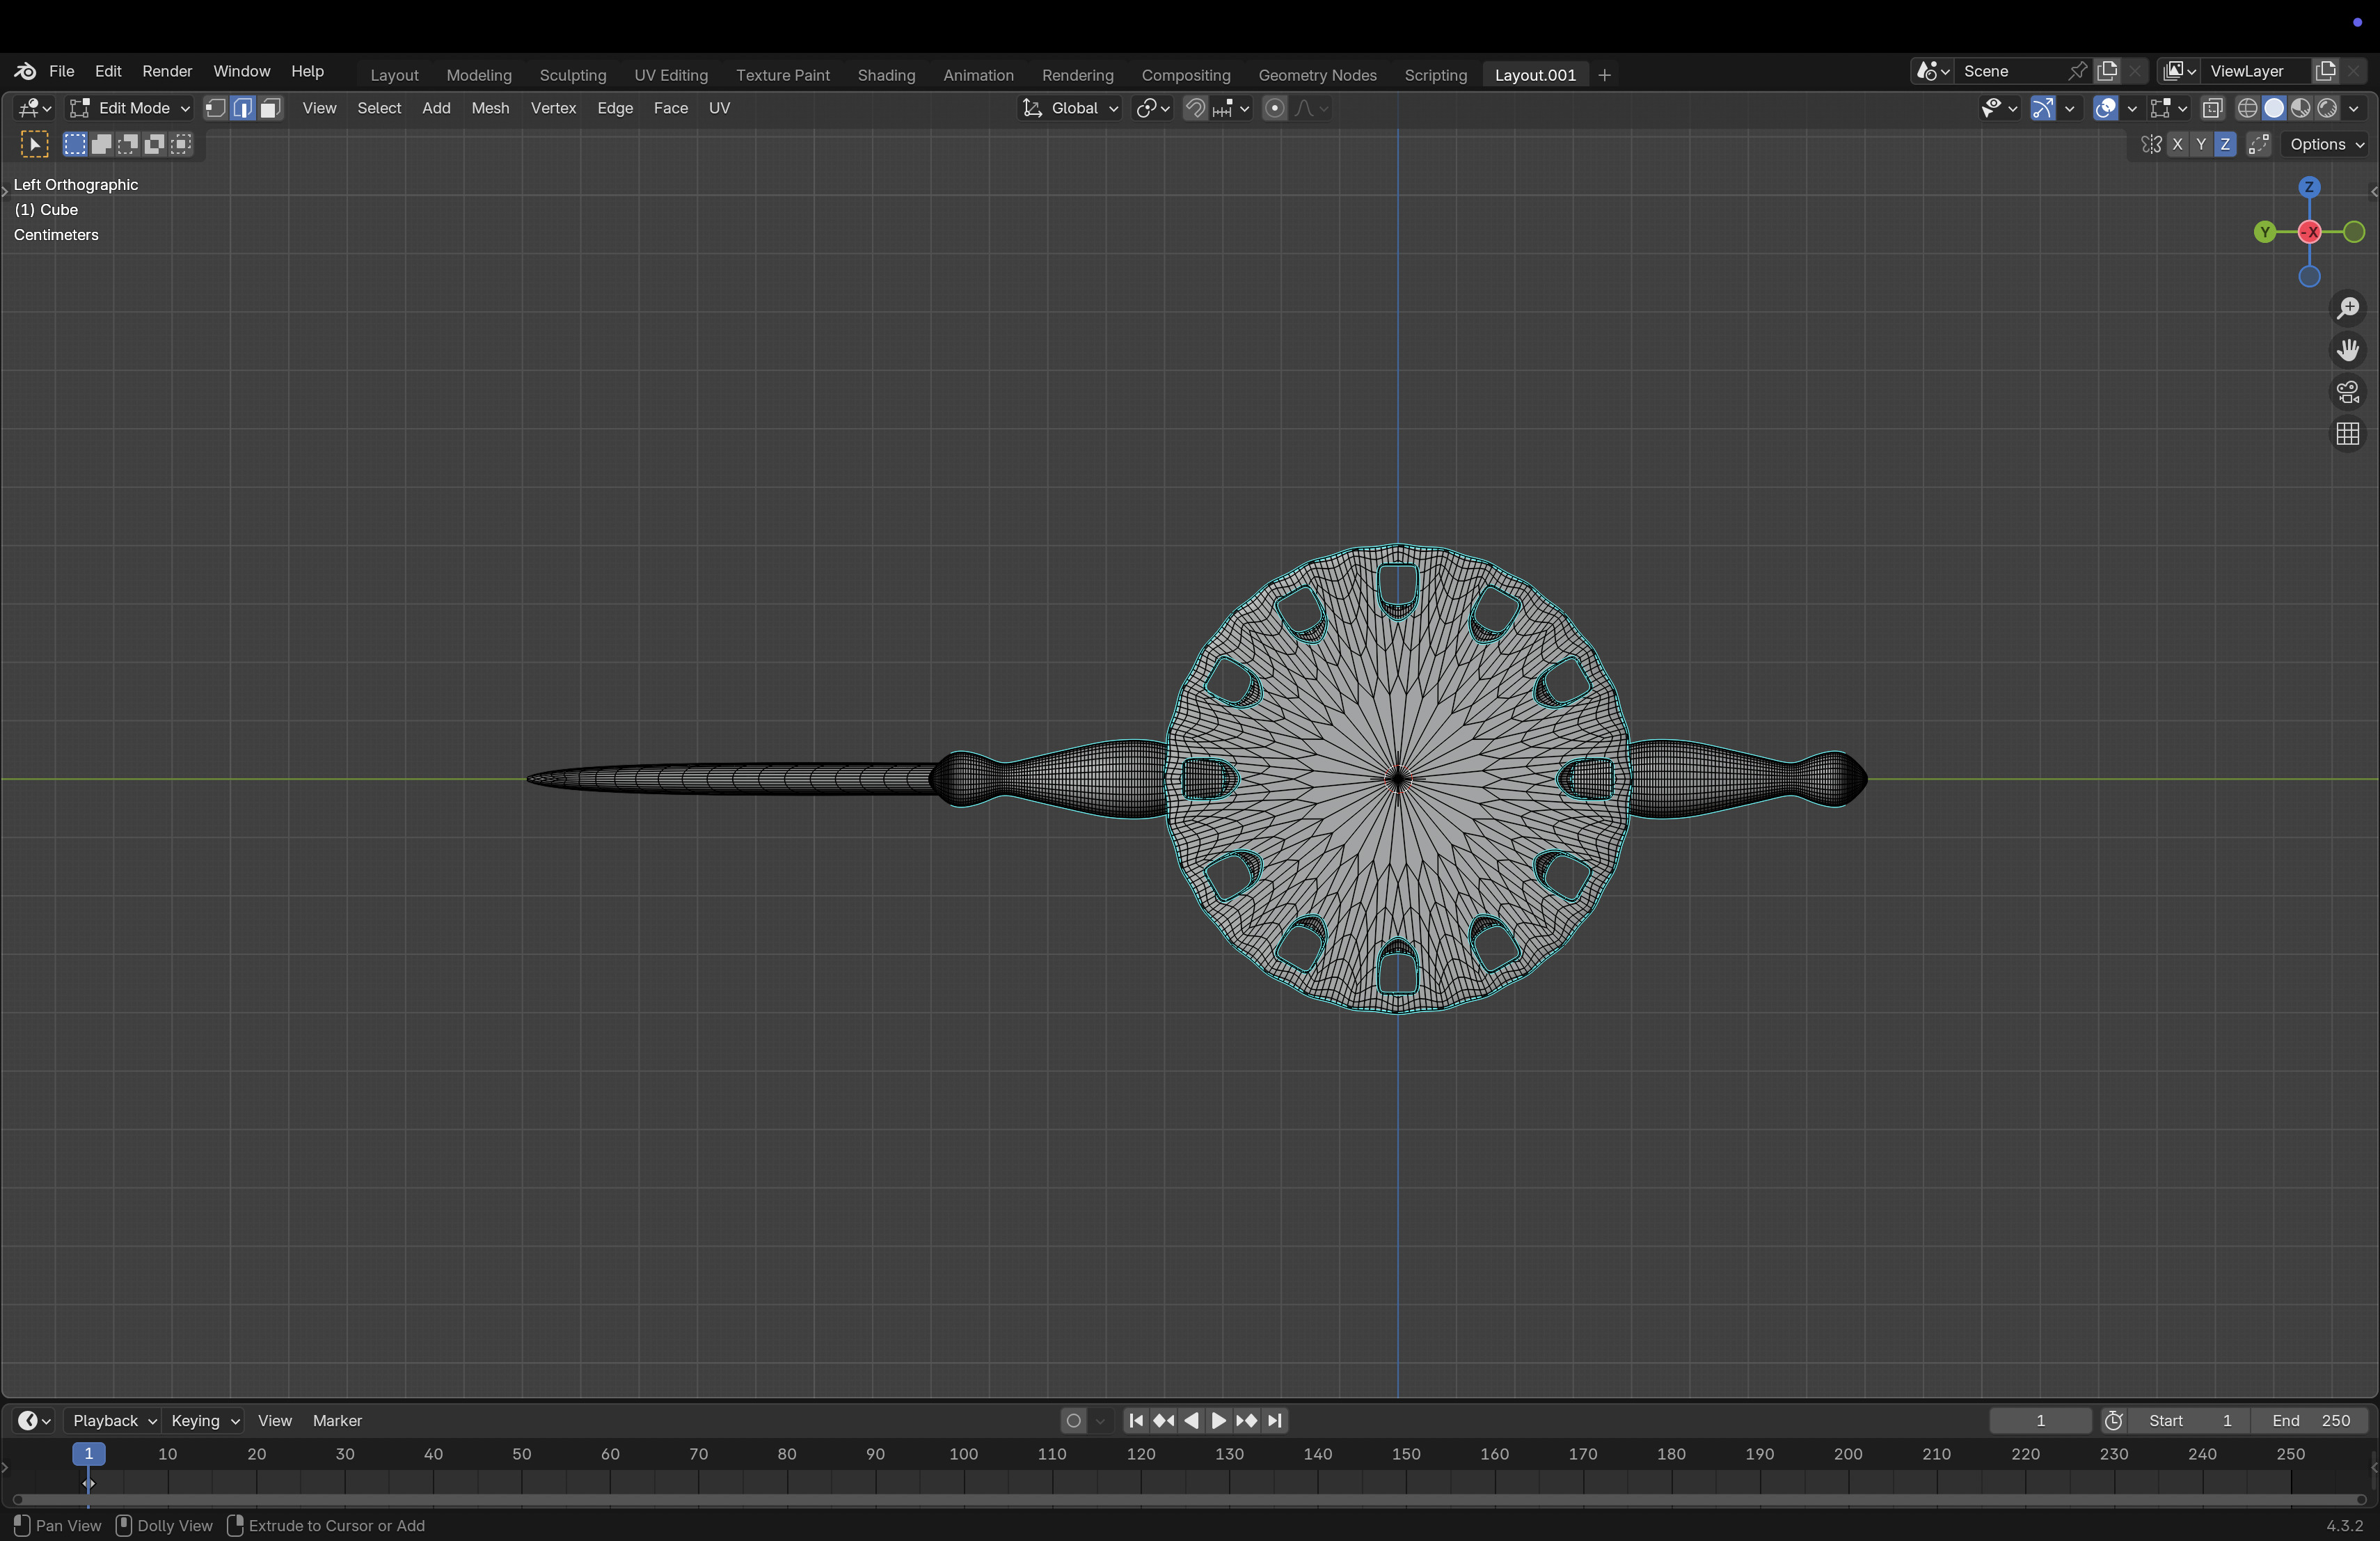Toggle viewport gizmos display

coord(2043,108)
